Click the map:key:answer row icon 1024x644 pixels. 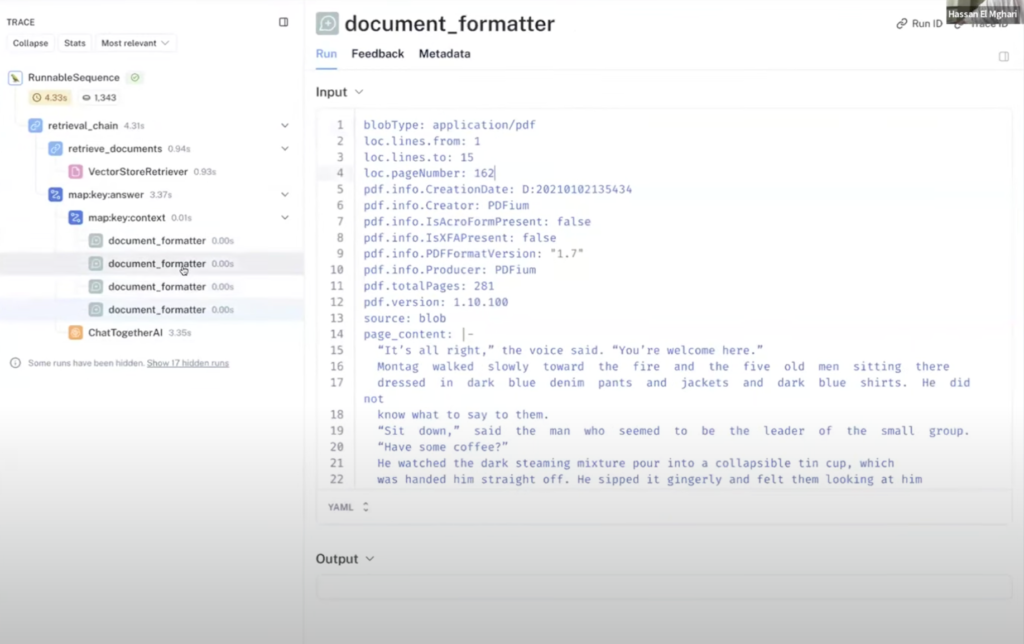(56, 195)
